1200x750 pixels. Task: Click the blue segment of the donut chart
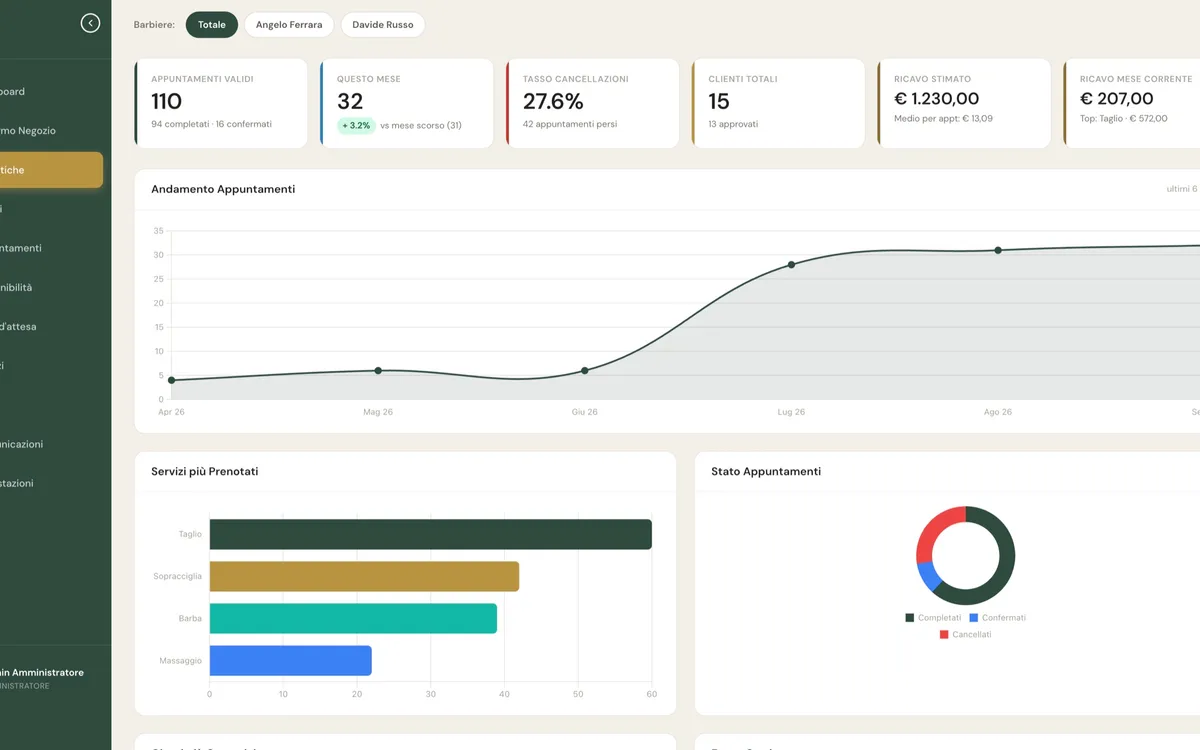coord(929,576)
